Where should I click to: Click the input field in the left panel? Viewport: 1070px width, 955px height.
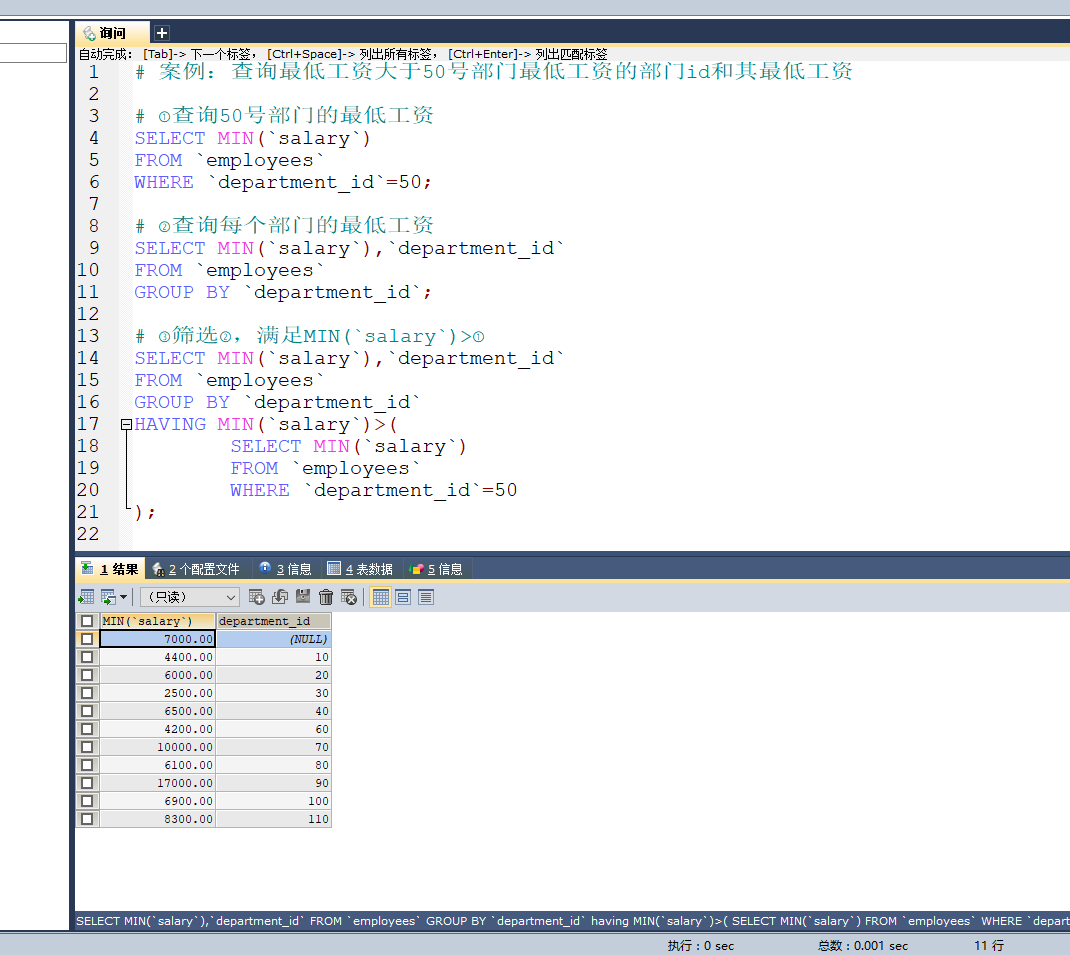click(33, 53)
